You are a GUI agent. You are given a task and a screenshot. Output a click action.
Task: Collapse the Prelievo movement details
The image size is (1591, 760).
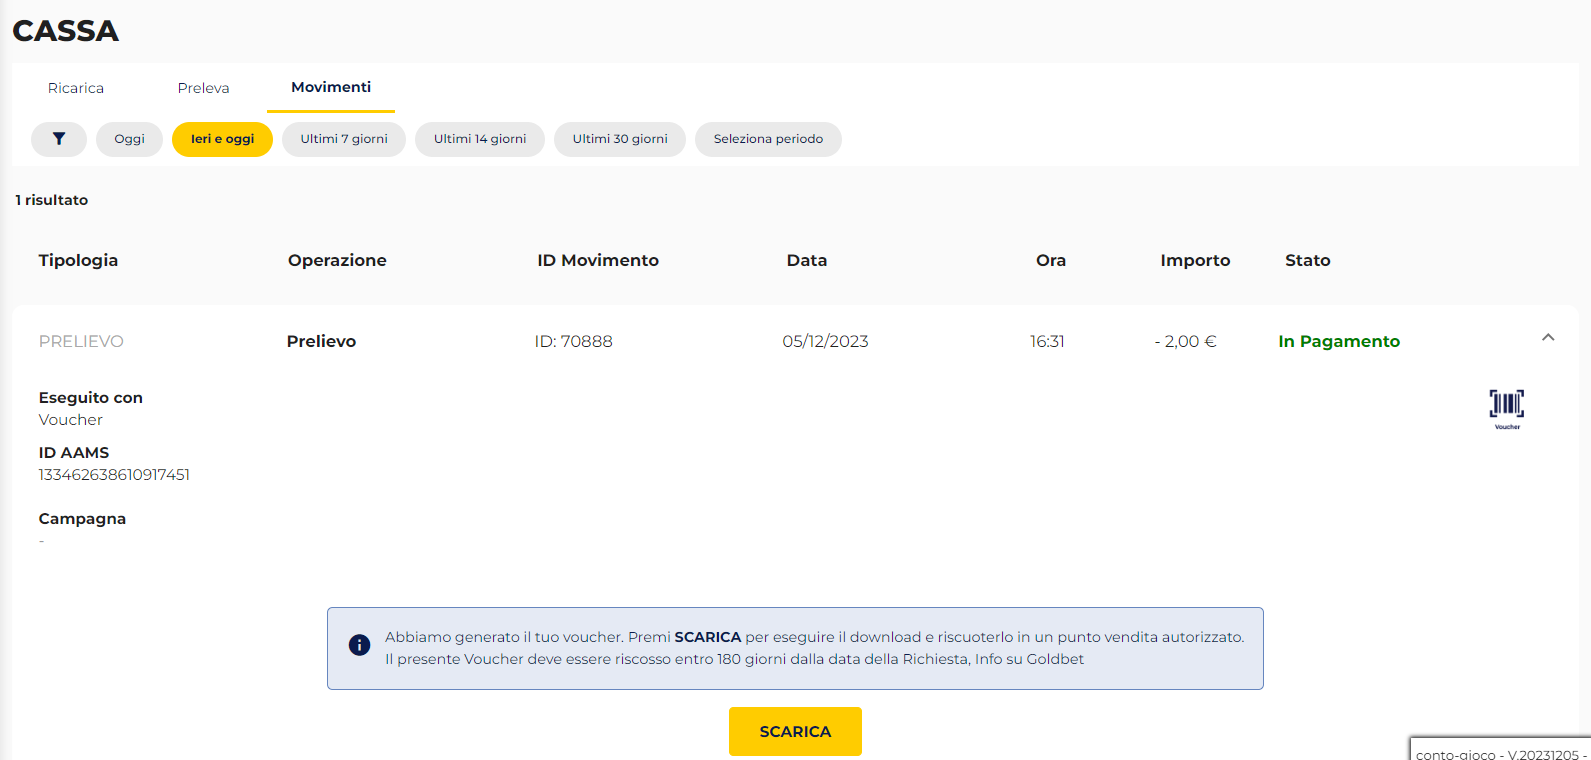coord(1547,338)
